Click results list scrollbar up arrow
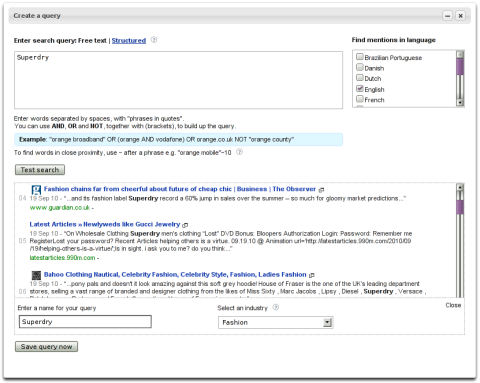Screen dimensions: 480x383 click(460, 187)
